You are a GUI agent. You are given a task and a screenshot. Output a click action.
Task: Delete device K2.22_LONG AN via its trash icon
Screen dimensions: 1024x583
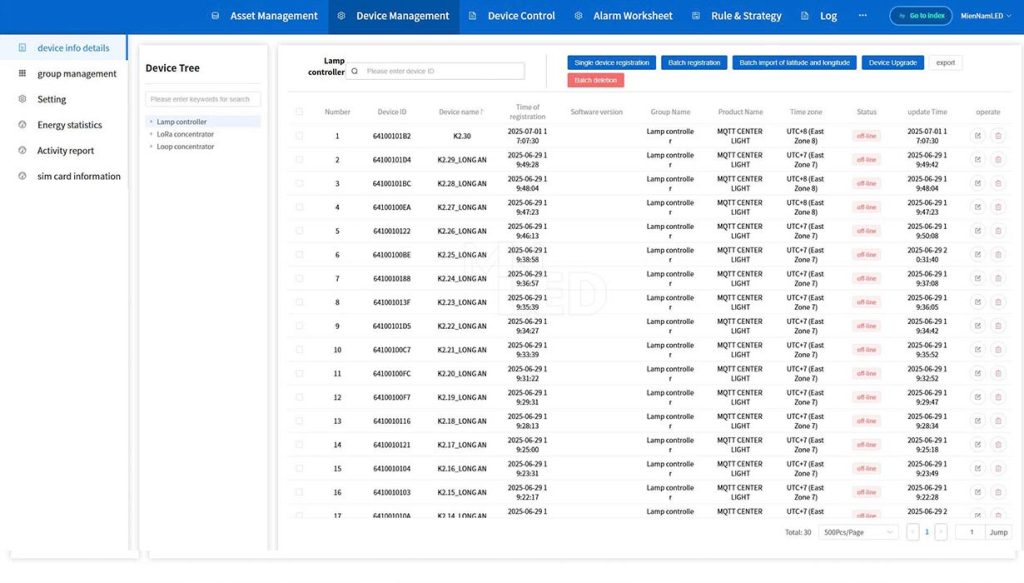[x=998, y=326]
